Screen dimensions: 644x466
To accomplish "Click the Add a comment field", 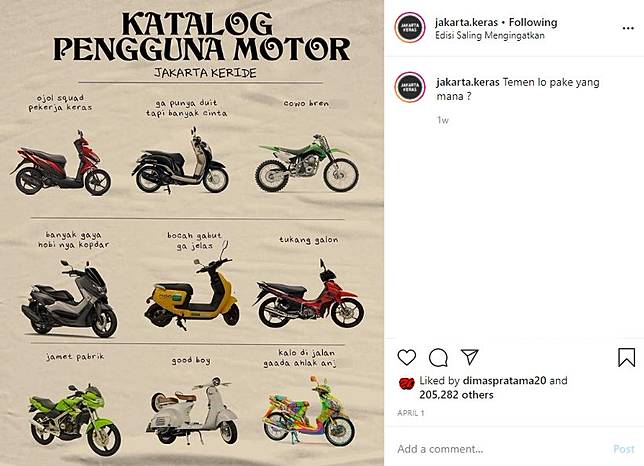I will point(502,449).
